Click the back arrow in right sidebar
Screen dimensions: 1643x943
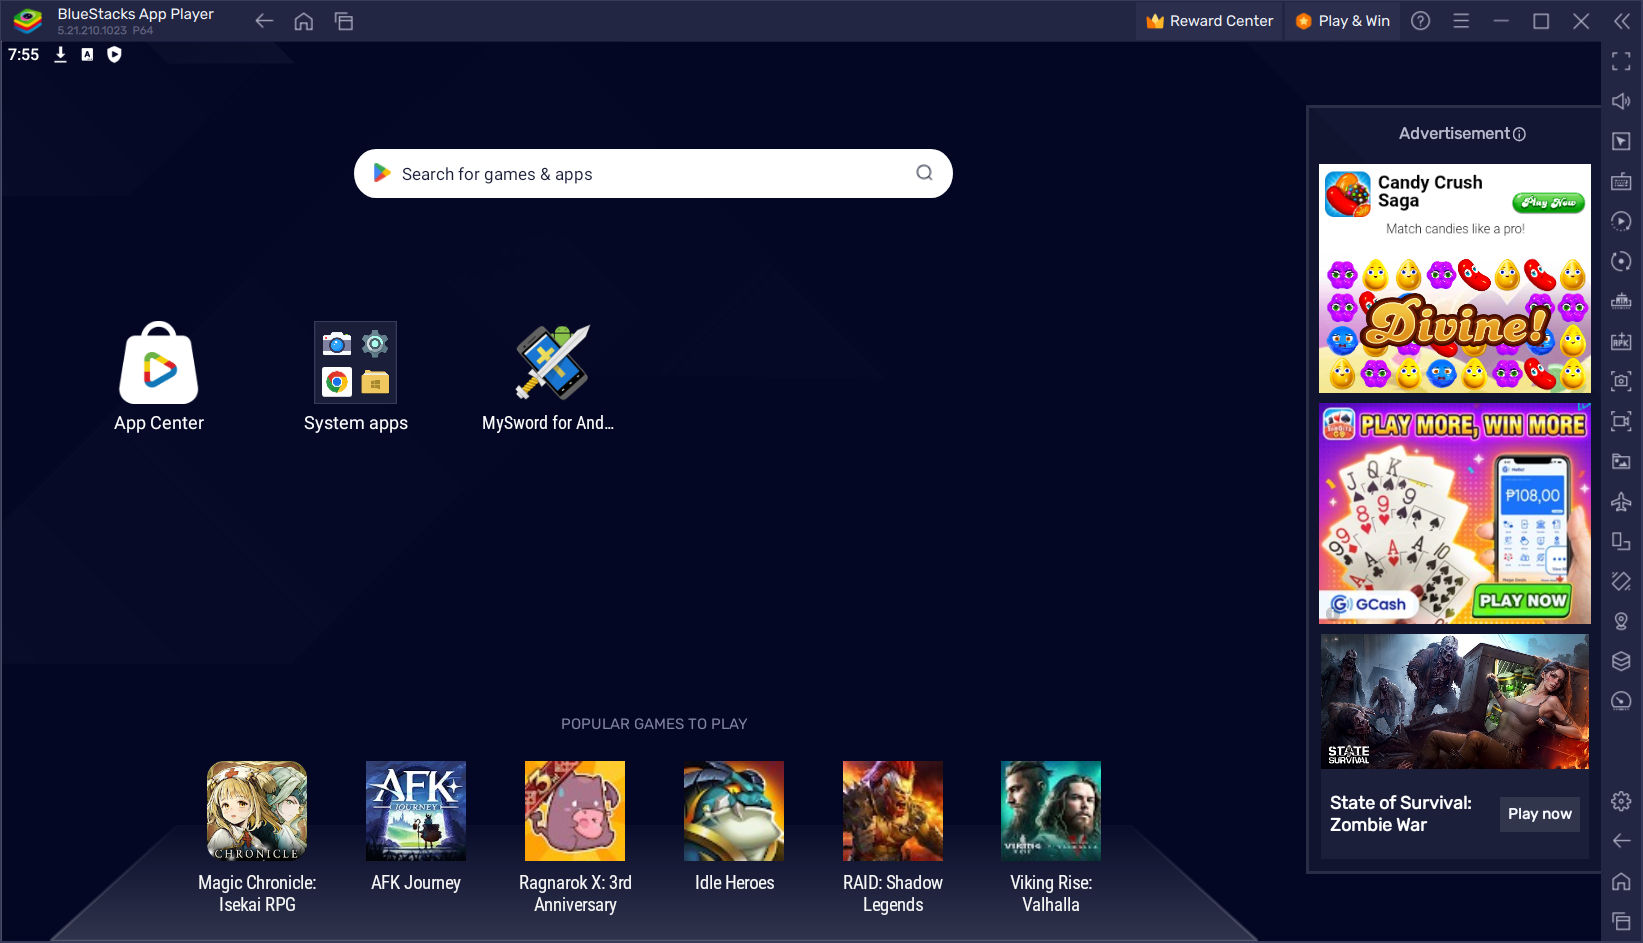(1621, 841)
